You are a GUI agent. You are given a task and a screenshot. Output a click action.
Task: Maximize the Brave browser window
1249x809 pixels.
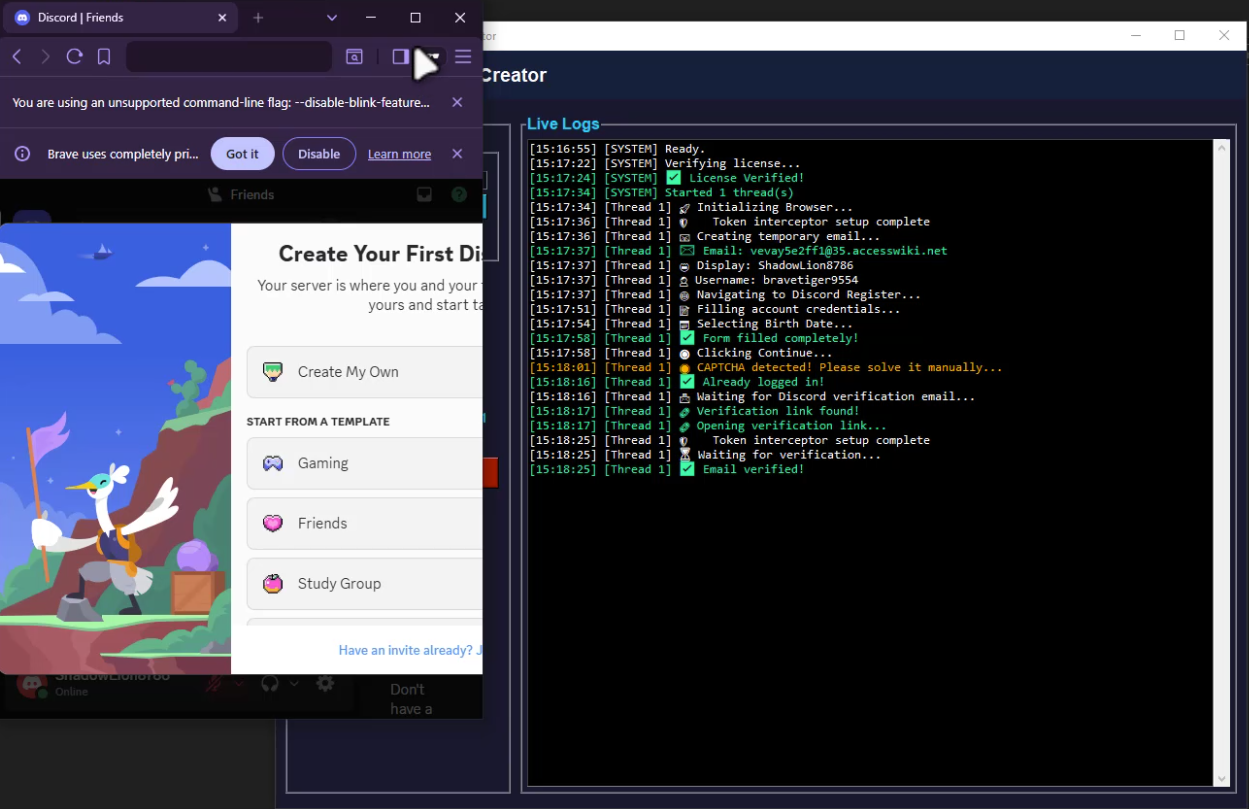click(415, 18)
